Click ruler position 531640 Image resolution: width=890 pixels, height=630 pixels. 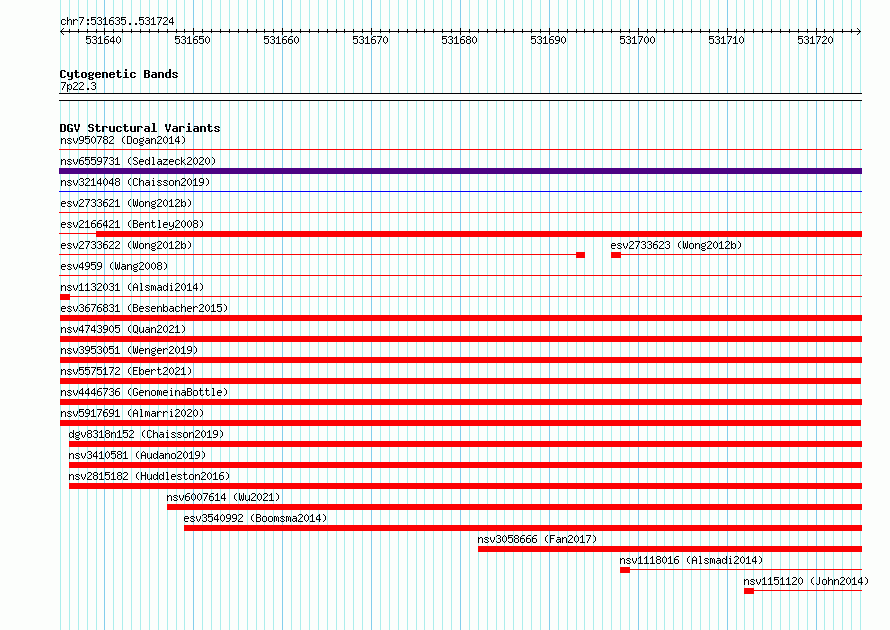point(103,40)
